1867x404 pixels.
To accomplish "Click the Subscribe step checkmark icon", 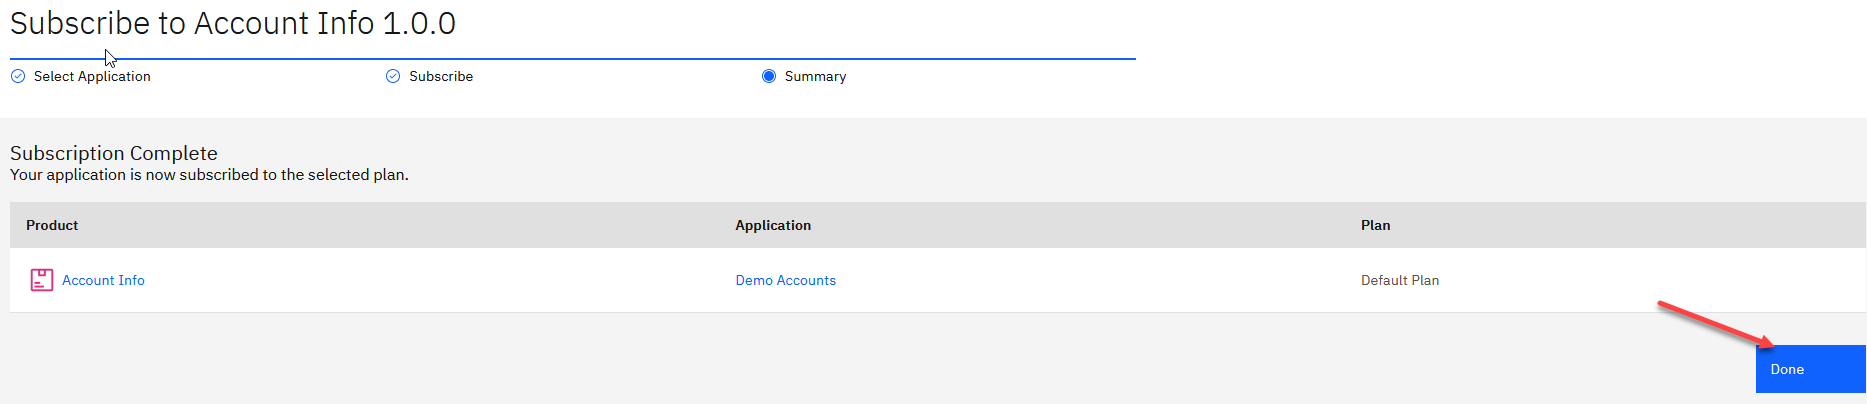I will click(x=393, y=76).
